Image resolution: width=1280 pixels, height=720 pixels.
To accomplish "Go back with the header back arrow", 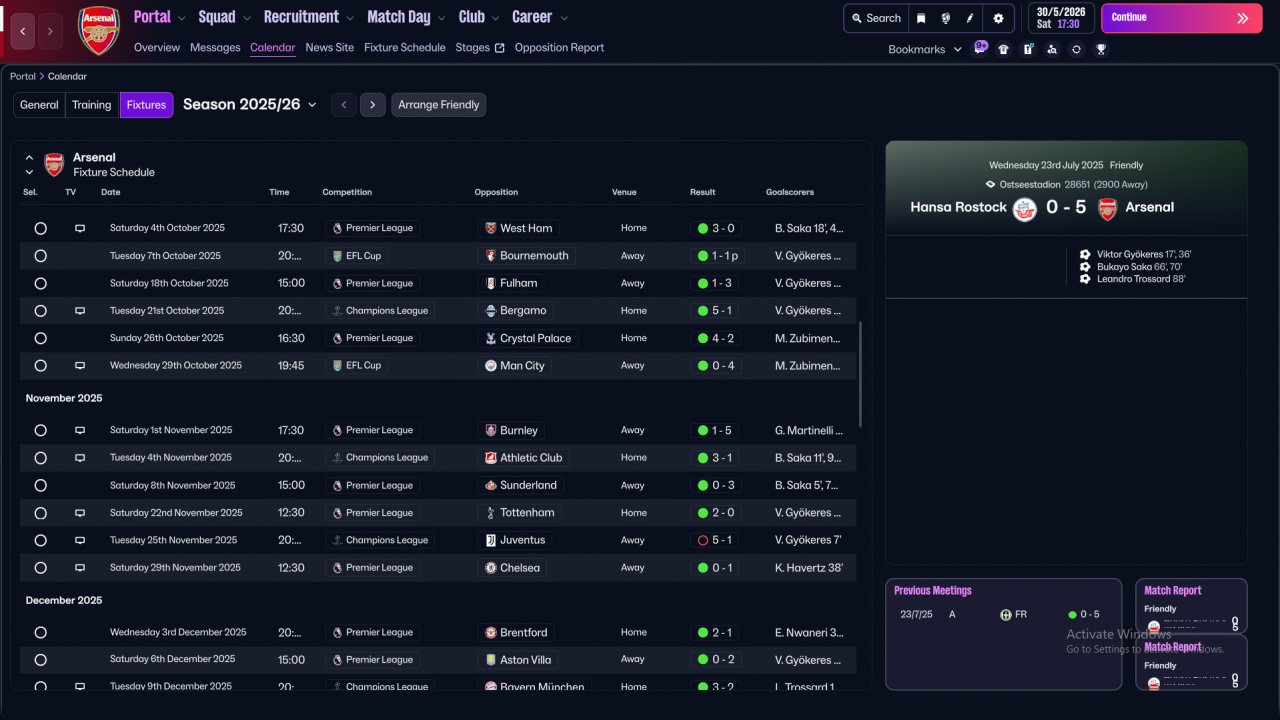I will click(23, 31).
